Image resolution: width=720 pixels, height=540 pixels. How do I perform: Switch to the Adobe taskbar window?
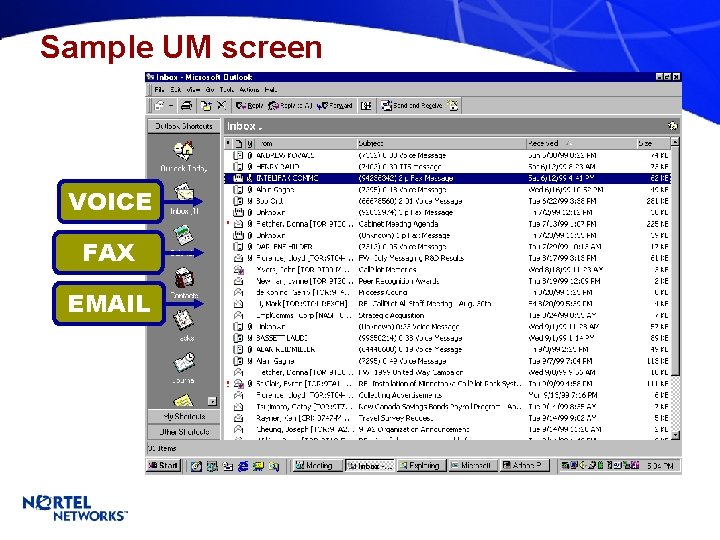click(525, 466)
